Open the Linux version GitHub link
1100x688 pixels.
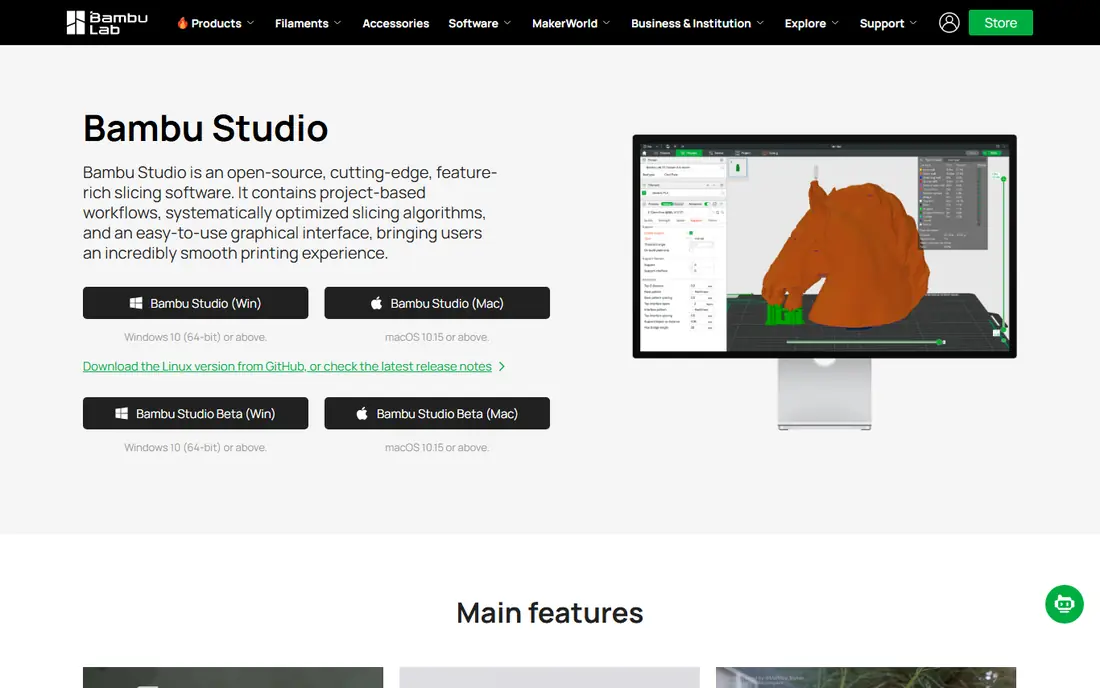(287, 366)
